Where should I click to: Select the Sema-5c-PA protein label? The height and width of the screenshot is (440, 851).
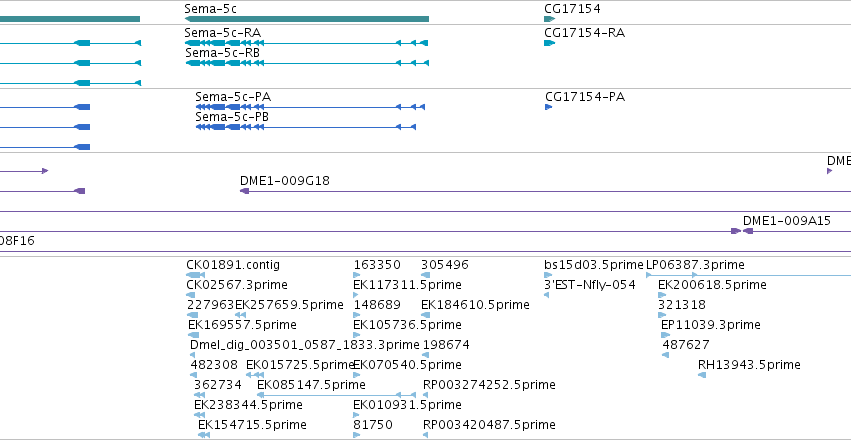pyautogui.click(x=233, y=97)
